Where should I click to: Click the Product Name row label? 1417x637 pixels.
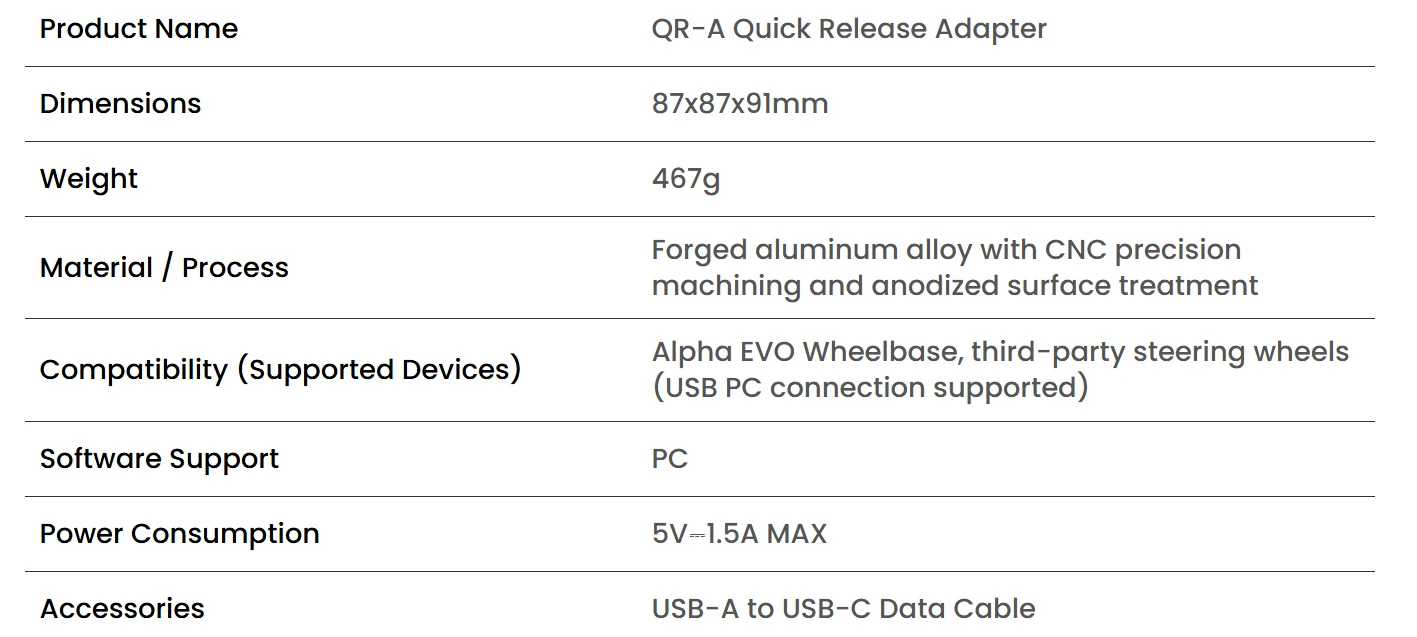139,29
